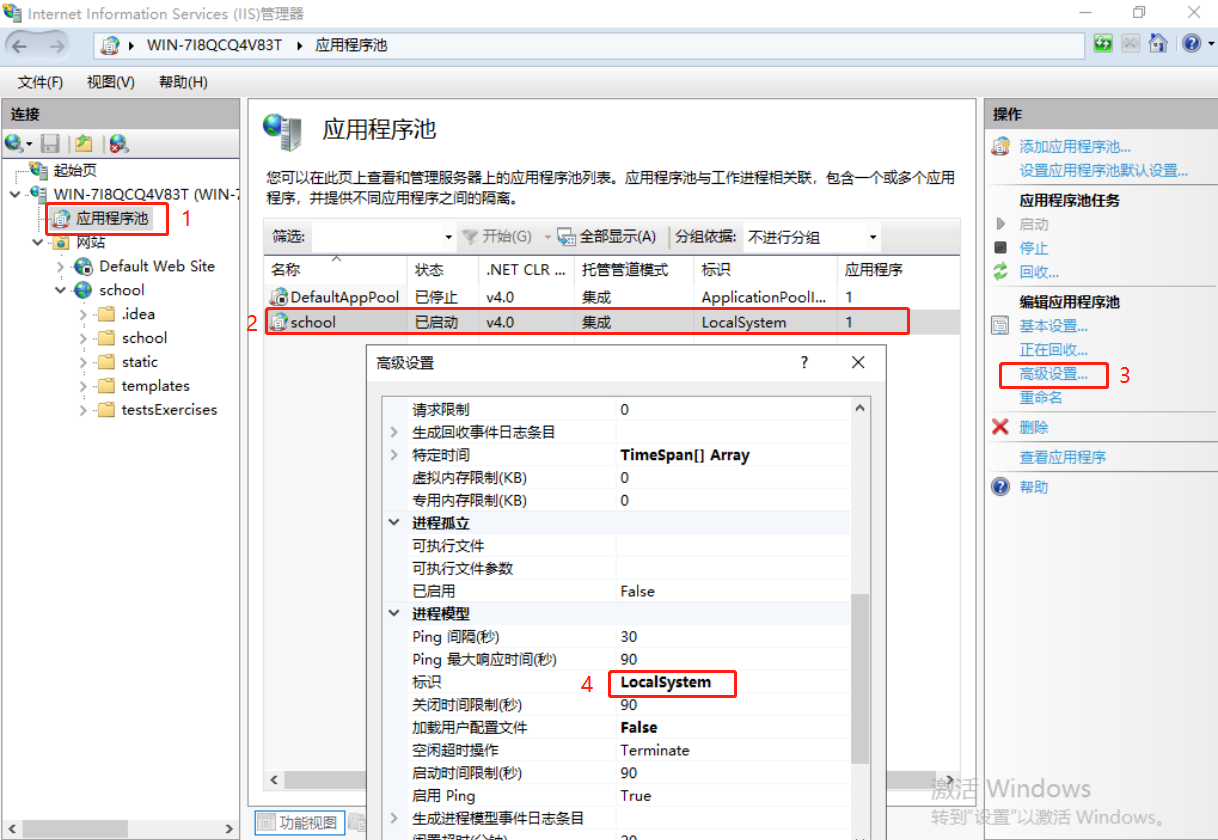Click the Default Web Site globe icon
Viewport: 1218px width, 840px height.
point(84,266)
